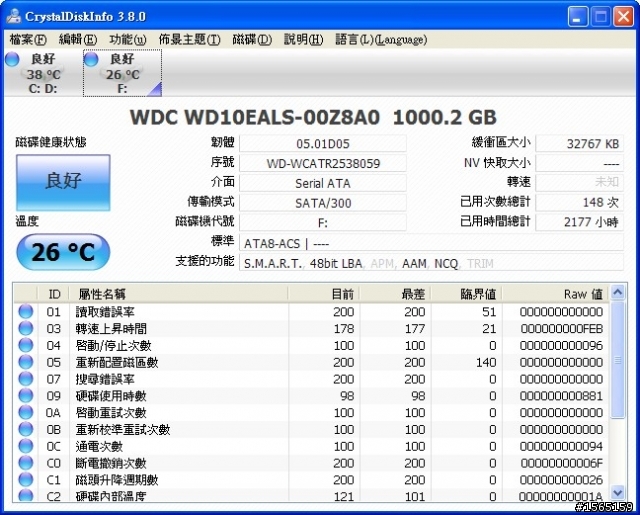Click the CrystalDiskInfo title bar icon
Screen dimensions: 640x515
tap(13, 16)
